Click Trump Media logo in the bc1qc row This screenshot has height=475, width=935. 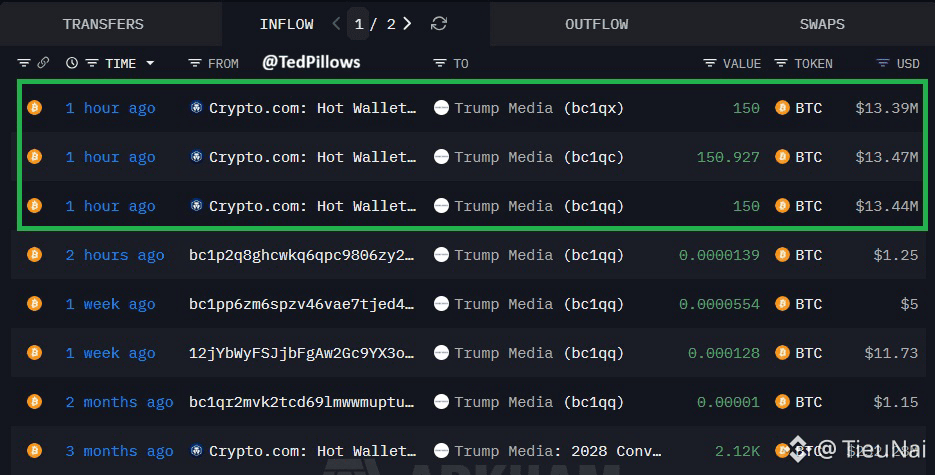coord(441,157)
